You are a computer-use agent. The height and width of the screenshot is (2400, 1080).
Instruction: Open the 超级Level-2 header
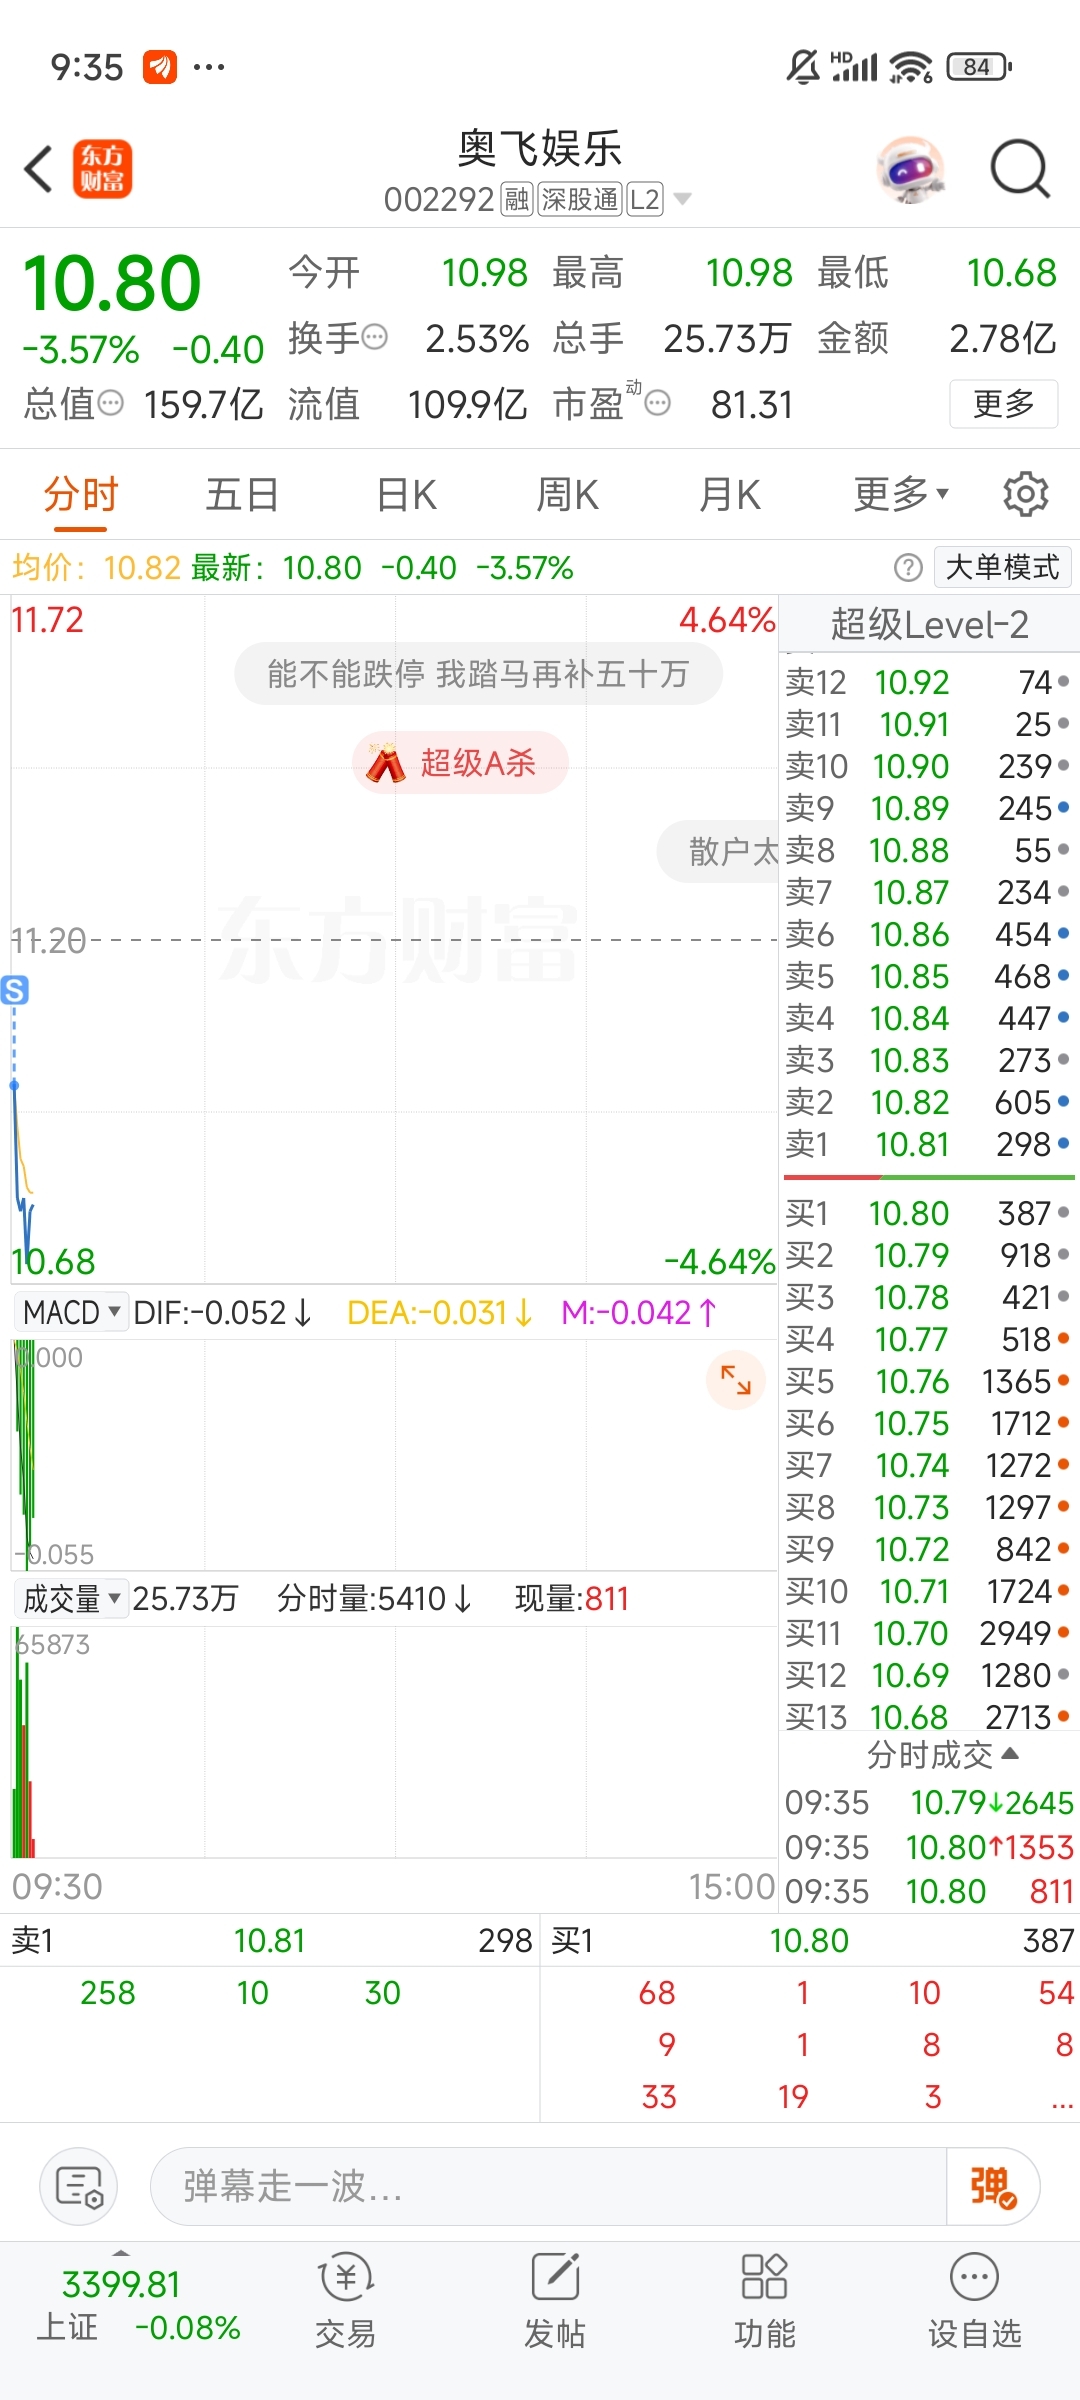pos(929,625)
